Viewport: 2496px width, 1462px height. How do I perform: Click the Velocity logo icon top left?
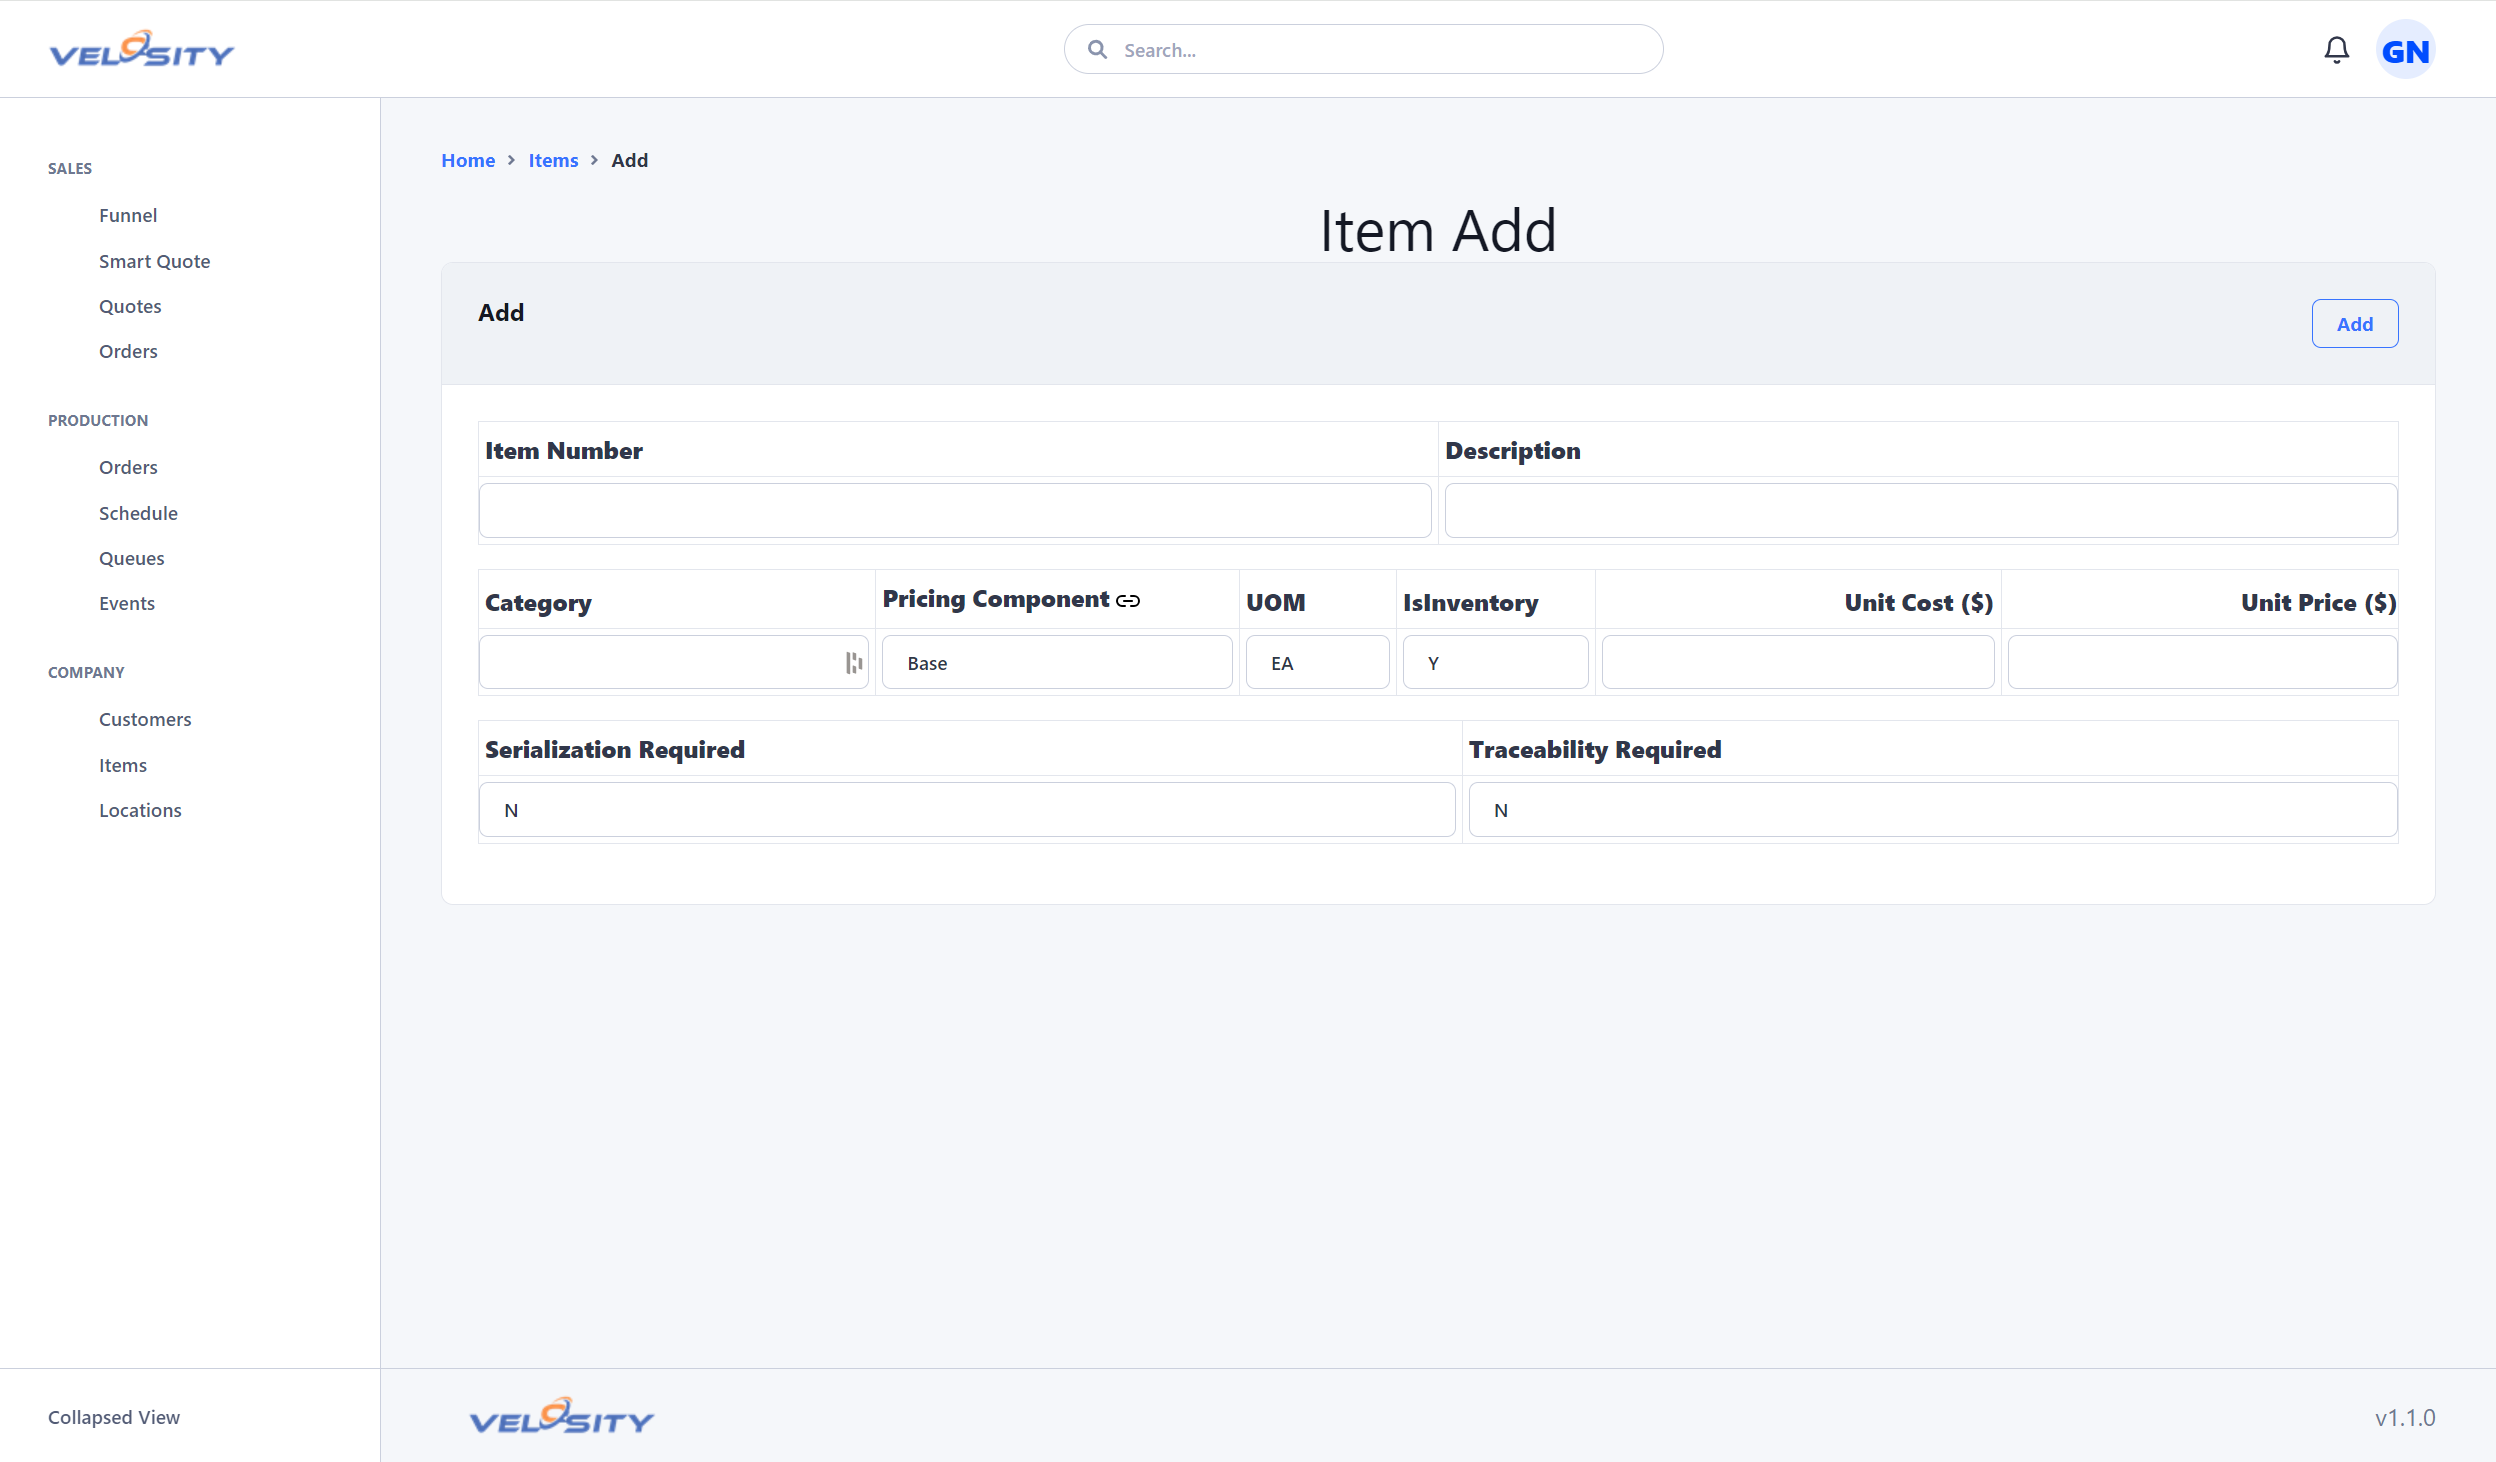pos(143,50)
